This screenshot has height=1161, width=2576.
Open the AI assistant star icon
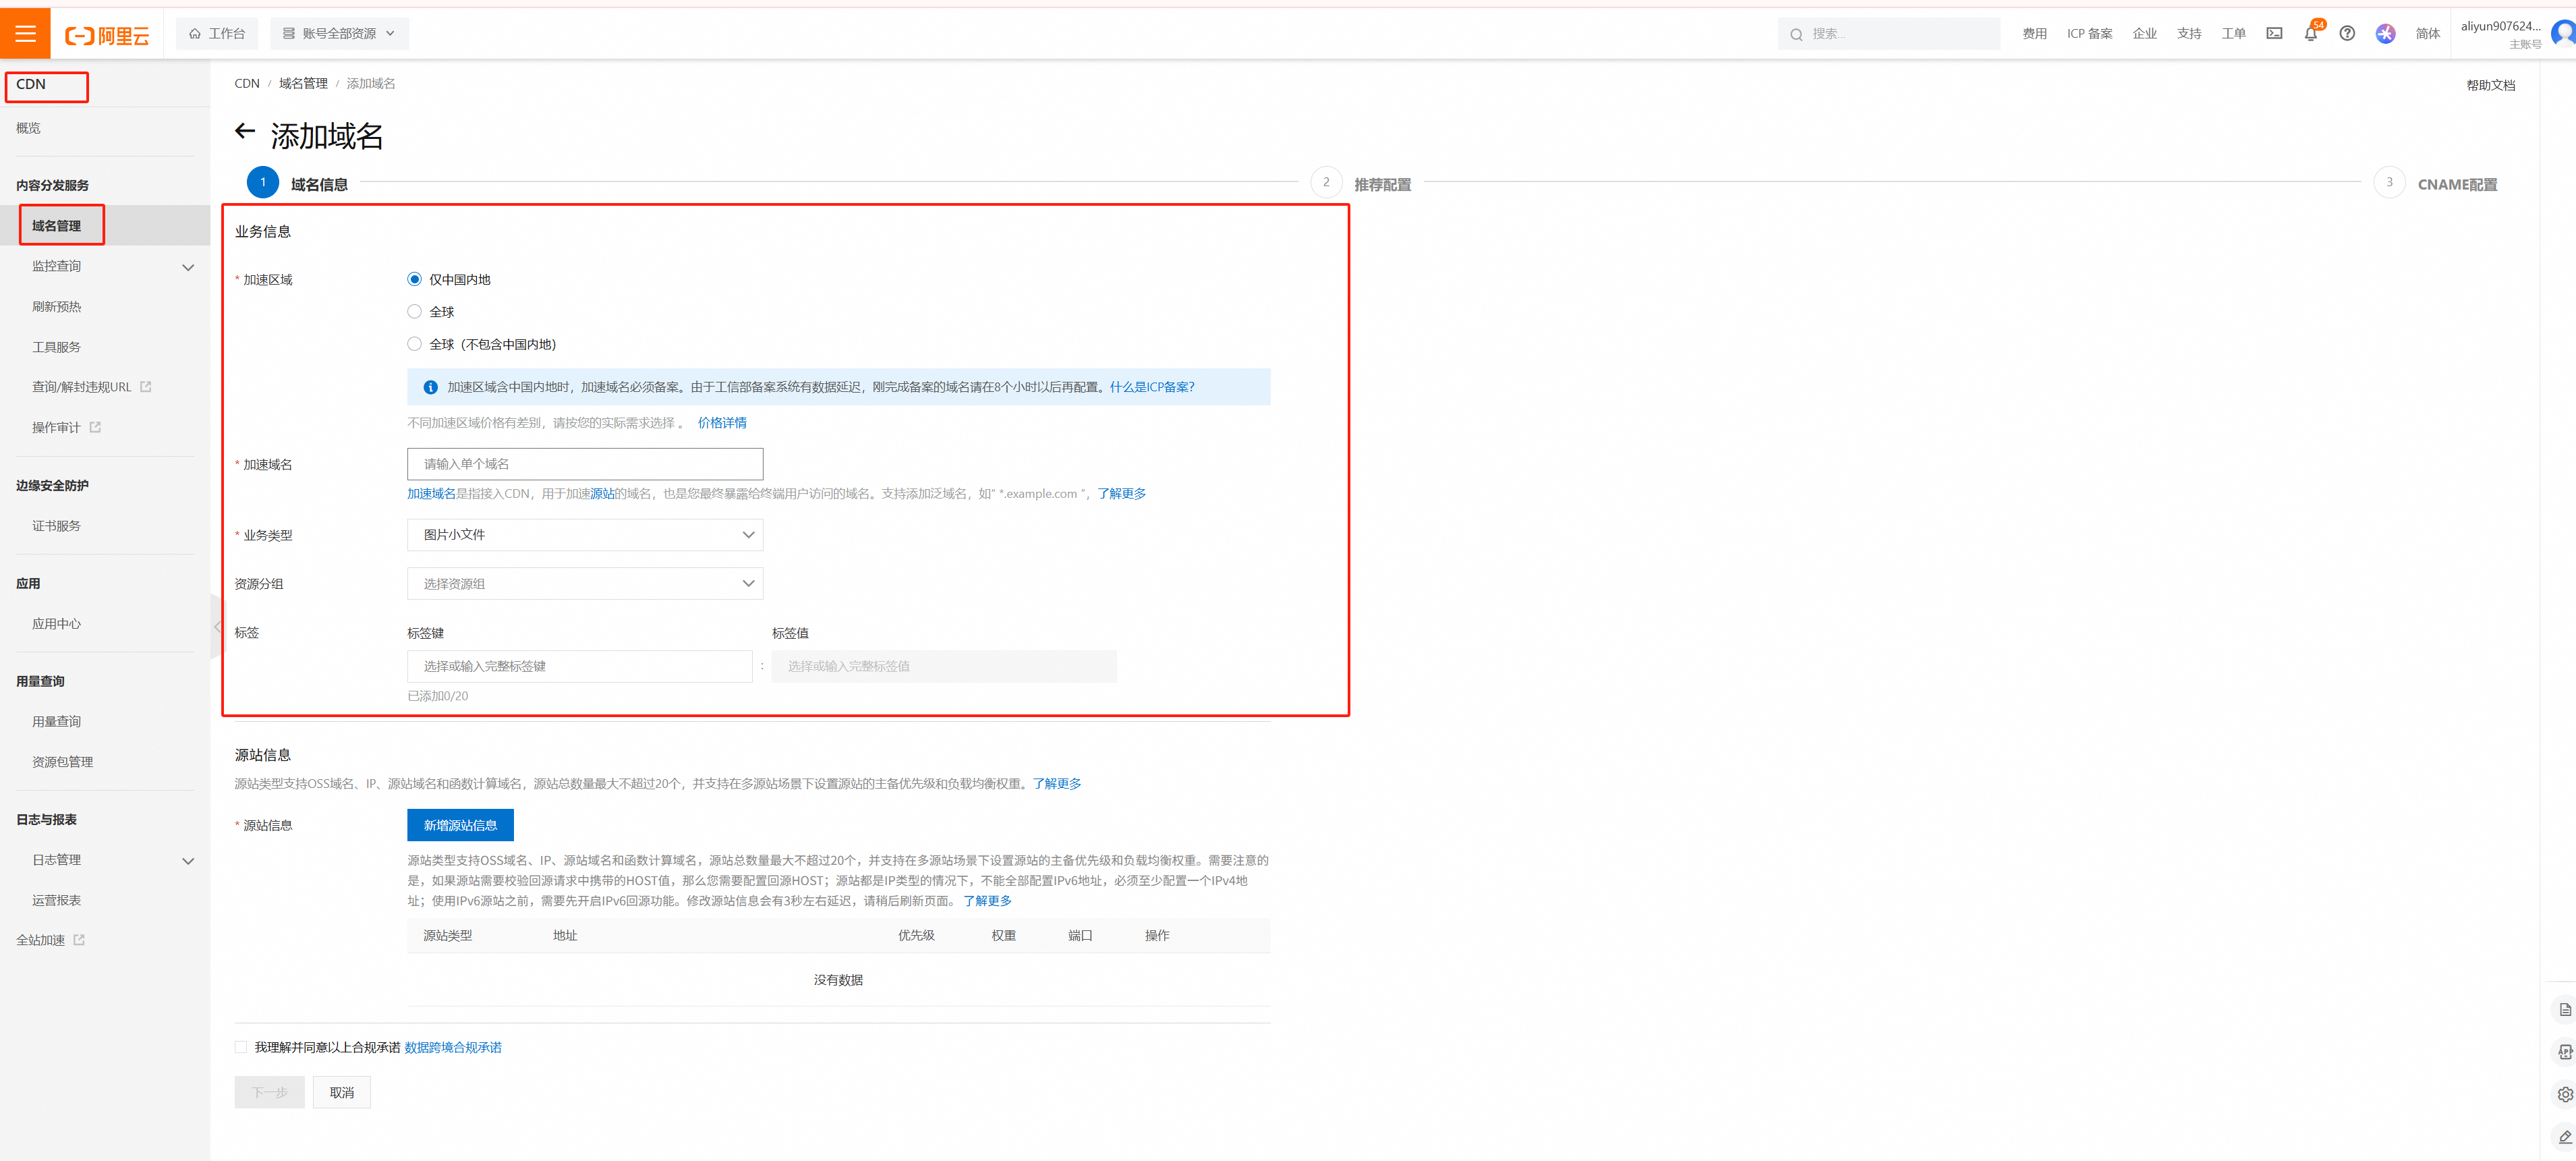2385,34
